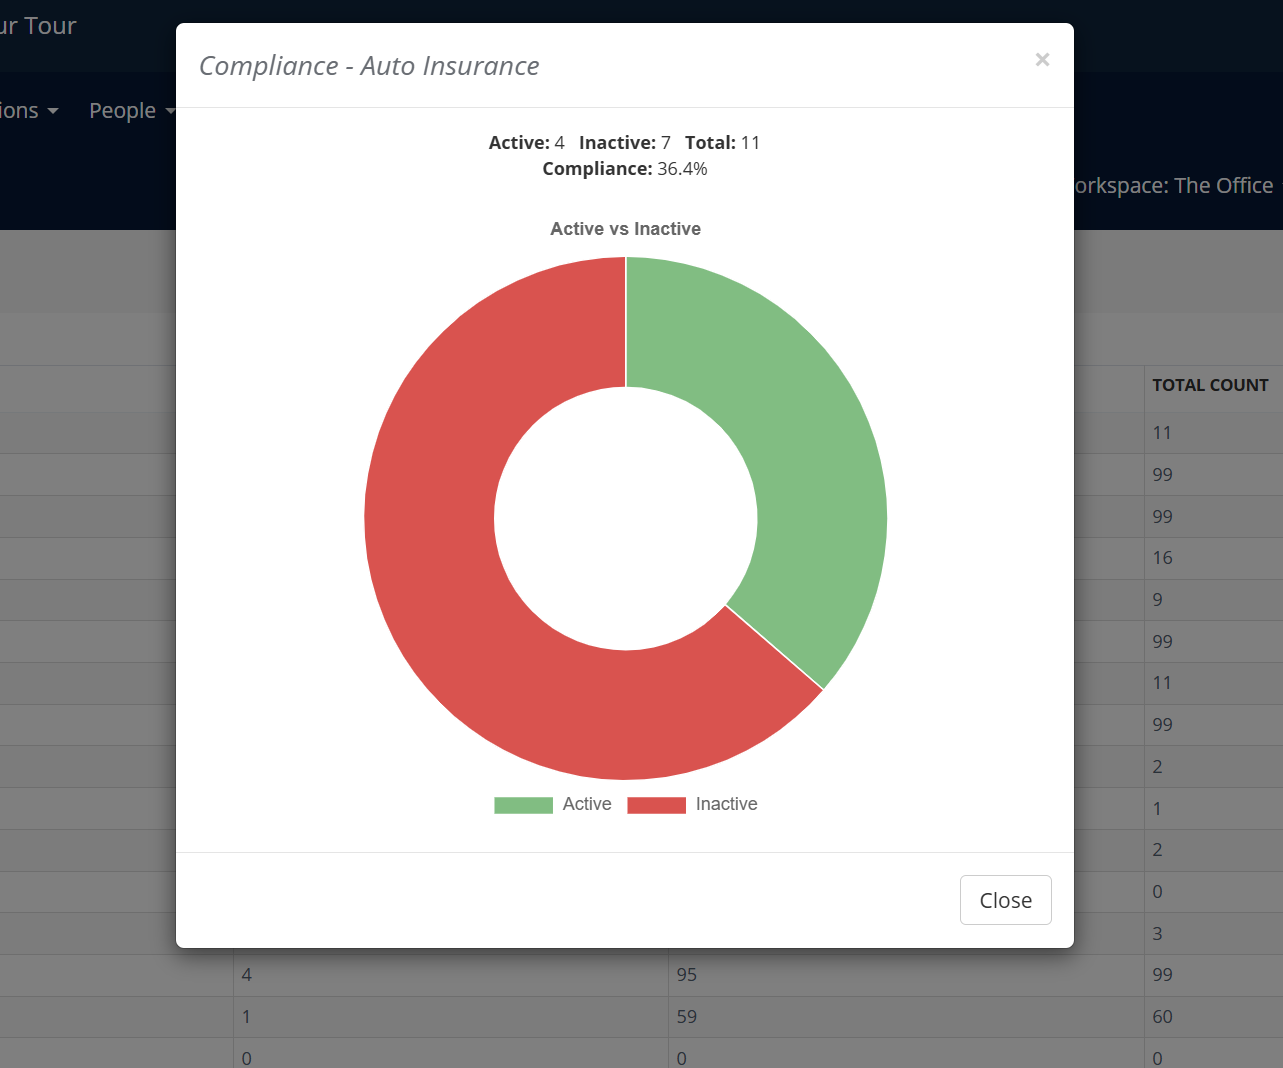Click the Inactive legend label text
The width and height of the screenshot is (1283, 1068).
[726, 804]
